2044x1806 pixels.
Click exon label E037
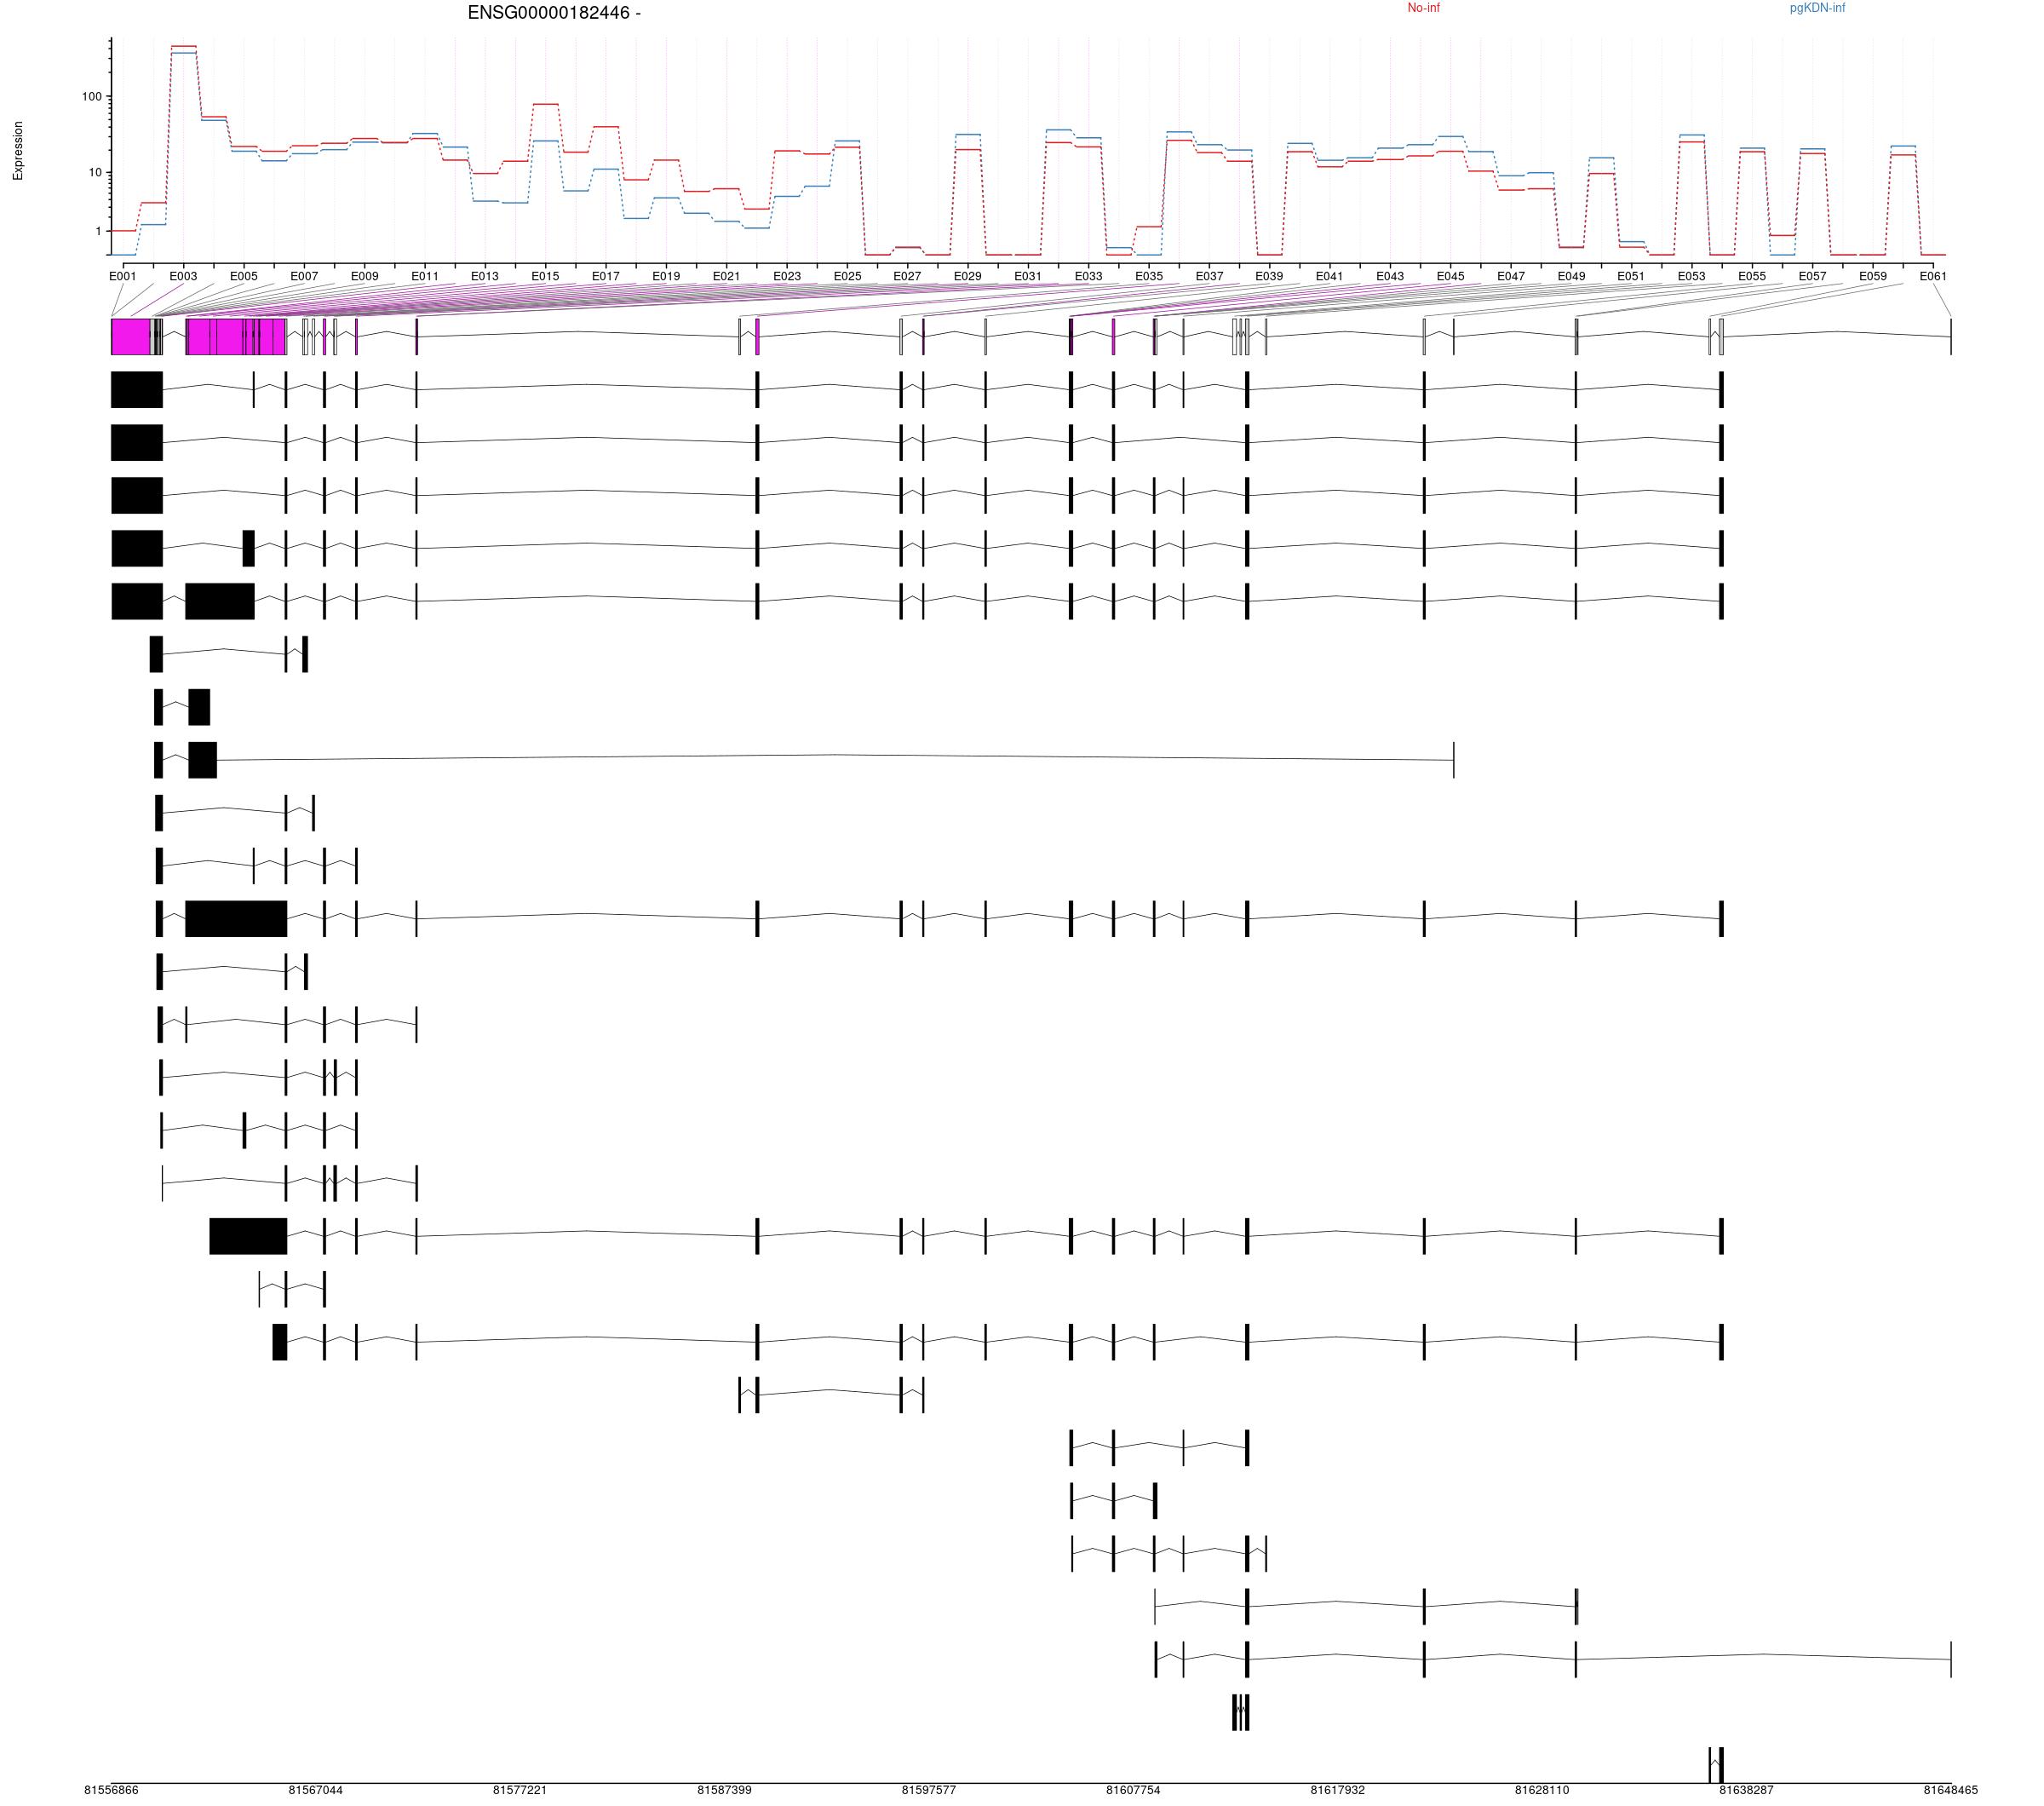[x=1209, y=276]
